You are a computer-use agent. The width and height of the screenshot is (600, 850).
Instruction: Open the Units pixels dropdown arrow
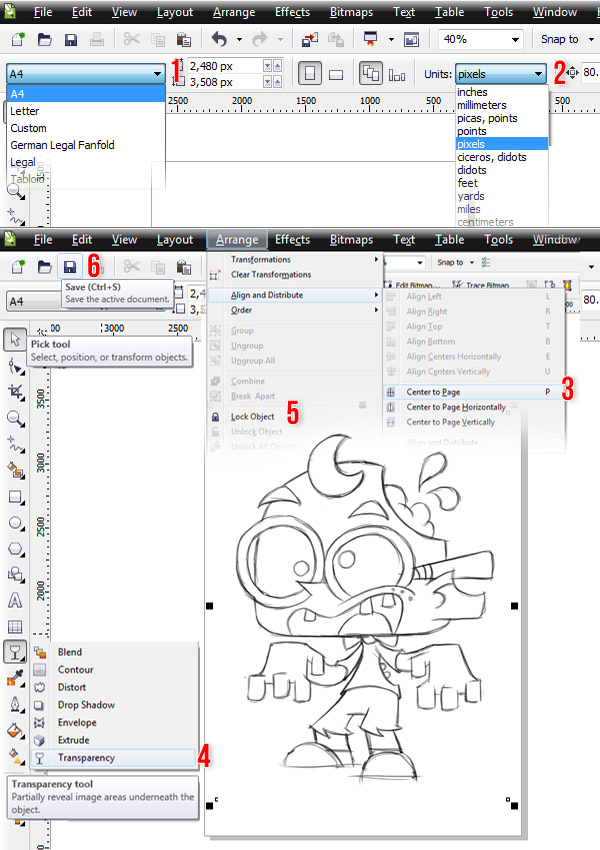click(538, 74)
